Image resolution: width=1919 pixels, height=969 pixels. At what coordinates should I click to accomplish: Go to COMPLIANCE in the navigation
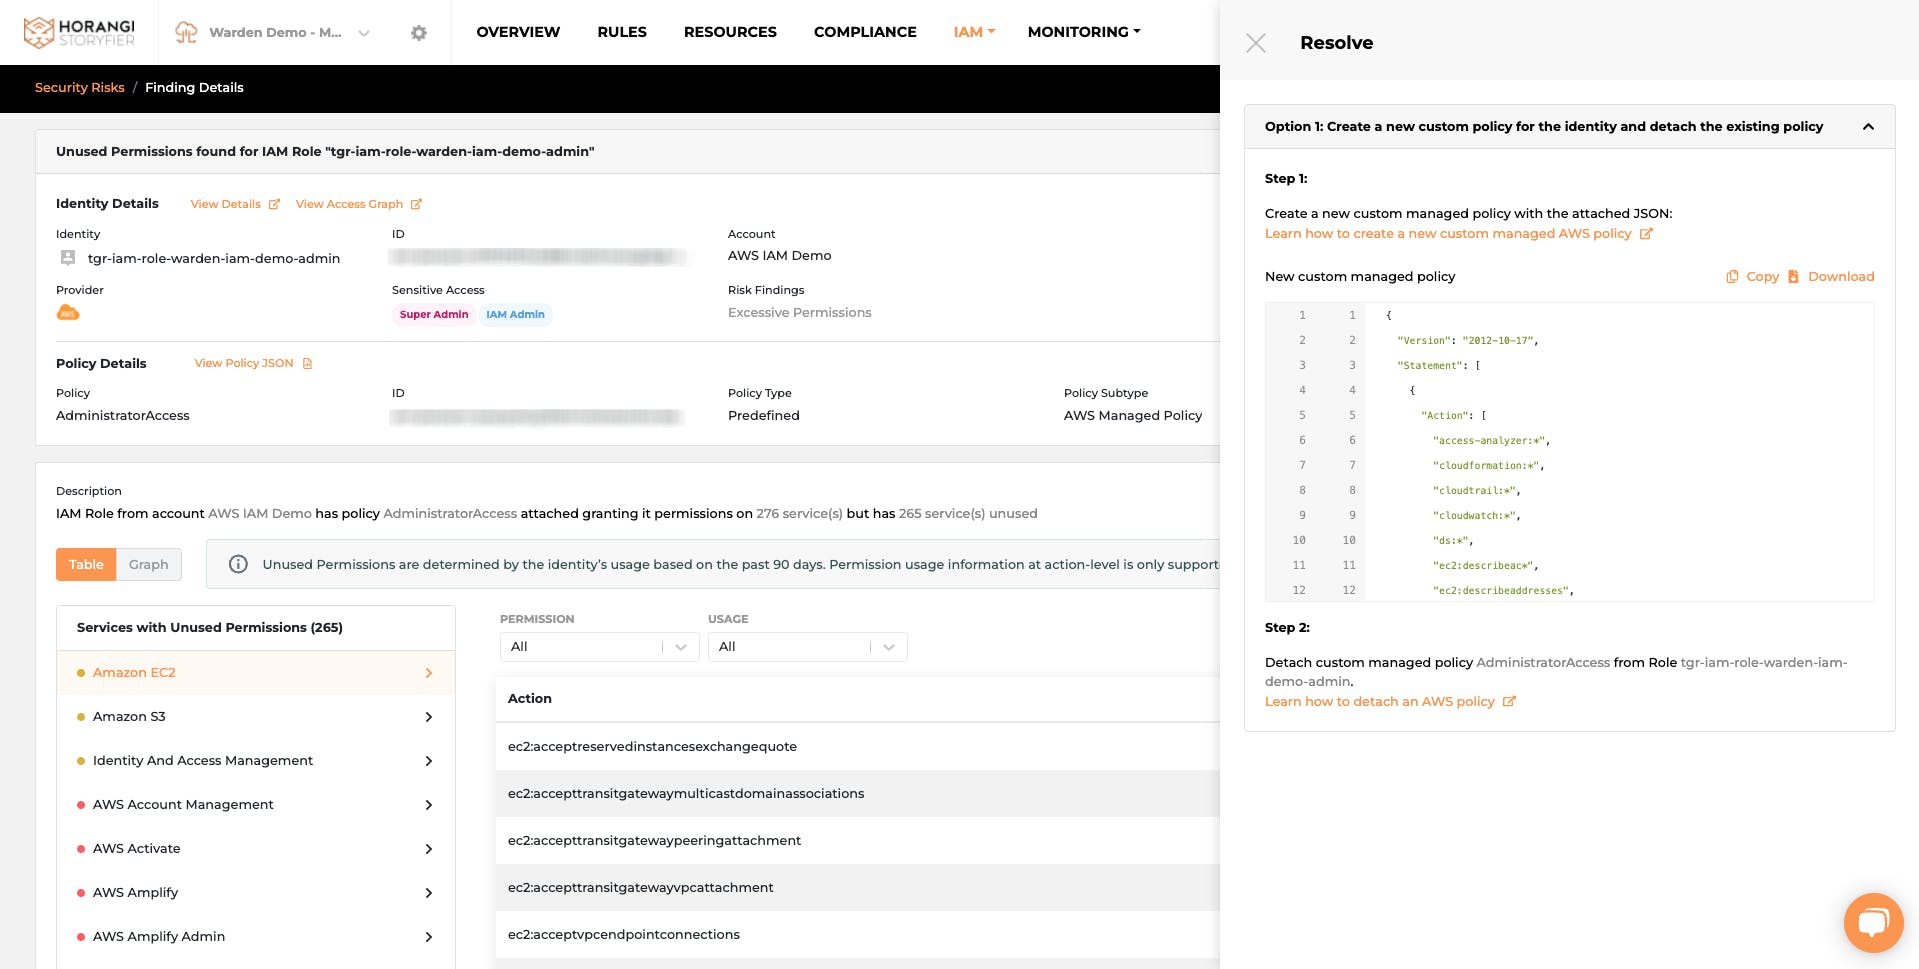coord(865,32)
